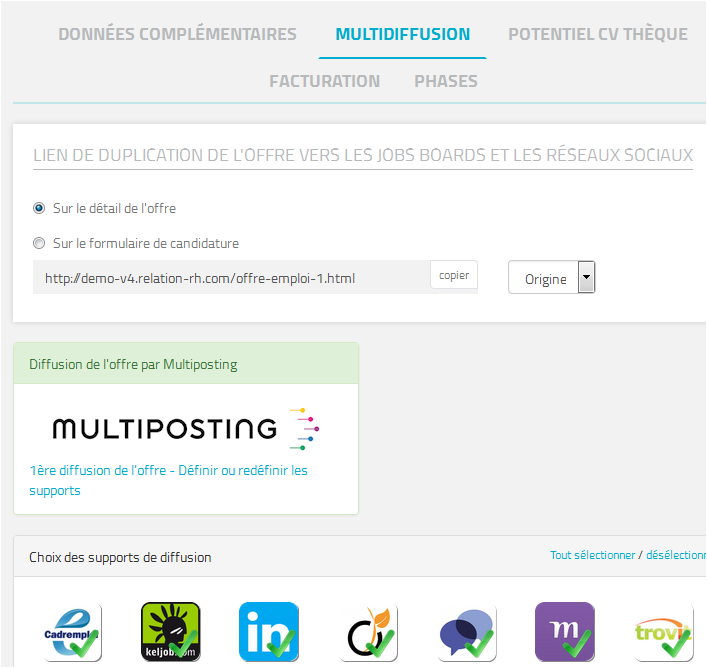This screenshot has width=707, height=668.
Task: Toggle the orange leaf job board icon
Action: click(368, 632)
